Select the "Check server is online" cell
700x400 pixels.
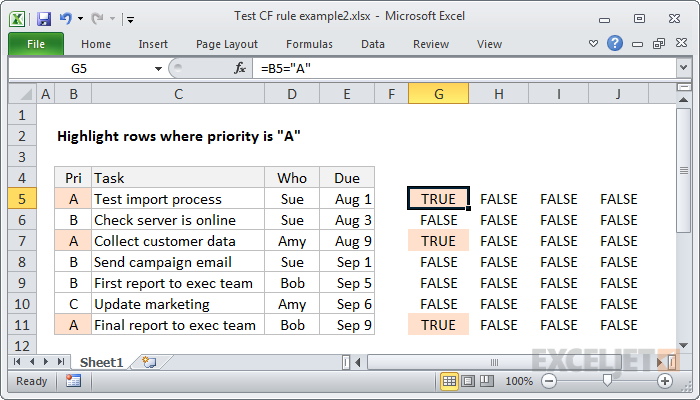(x=178, y=220)
